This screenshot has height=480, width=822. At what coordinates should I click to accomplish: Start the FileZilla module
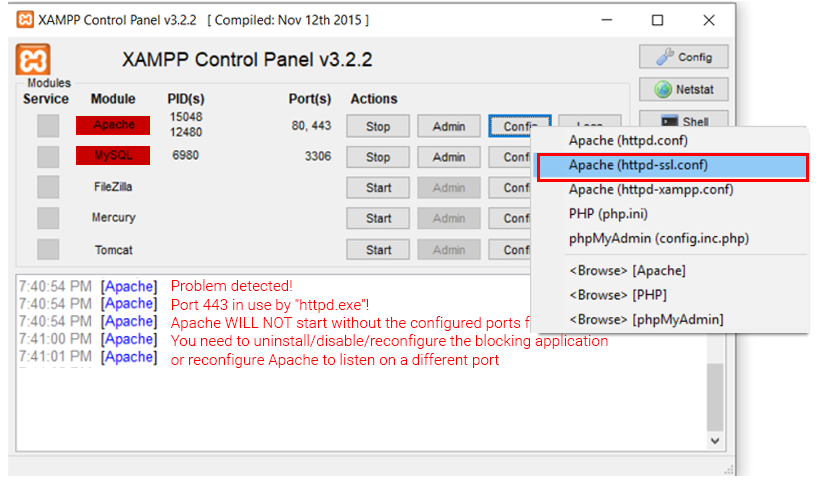378,188
